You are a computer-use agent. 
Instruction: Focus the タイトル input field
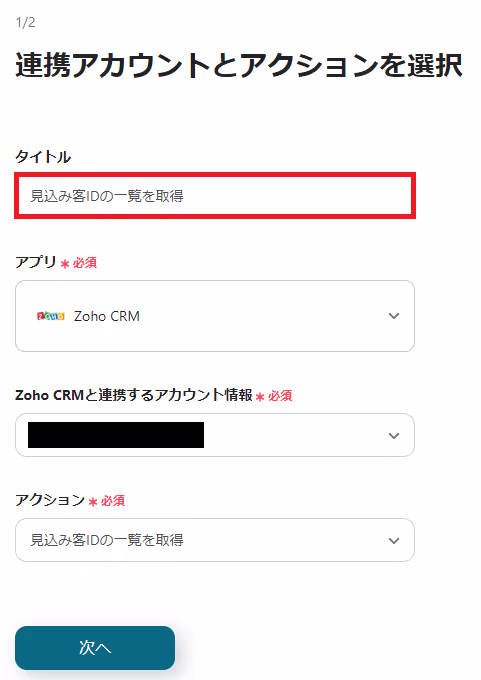[x=215, y=196]
